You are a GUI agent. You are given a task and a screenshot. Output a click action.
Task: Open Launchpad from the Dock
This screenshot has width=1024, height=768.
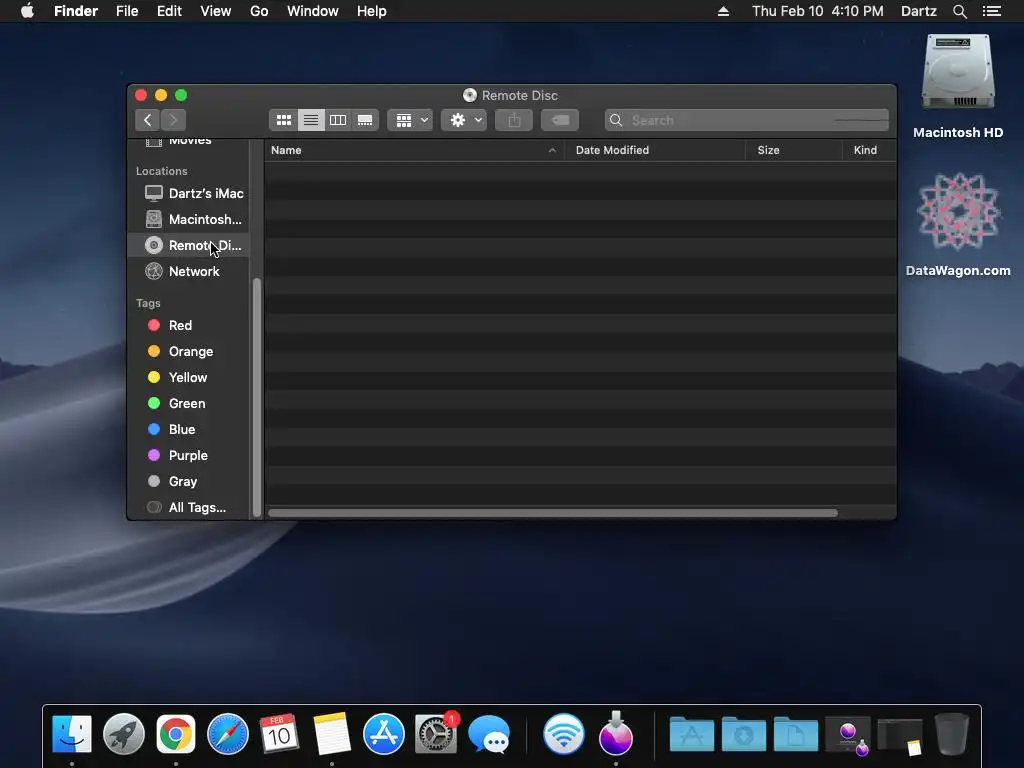click(123, 734)
